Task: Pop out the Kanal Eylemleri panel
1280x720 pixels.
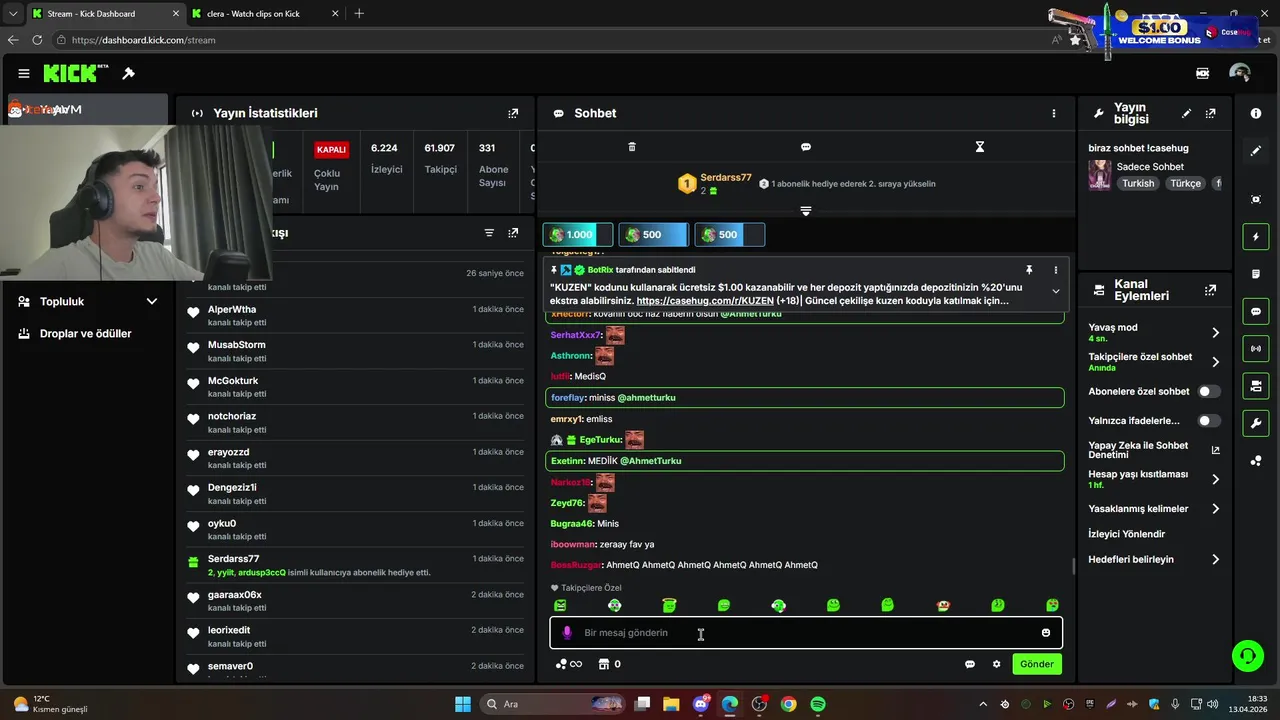Action: [1211, 290]
